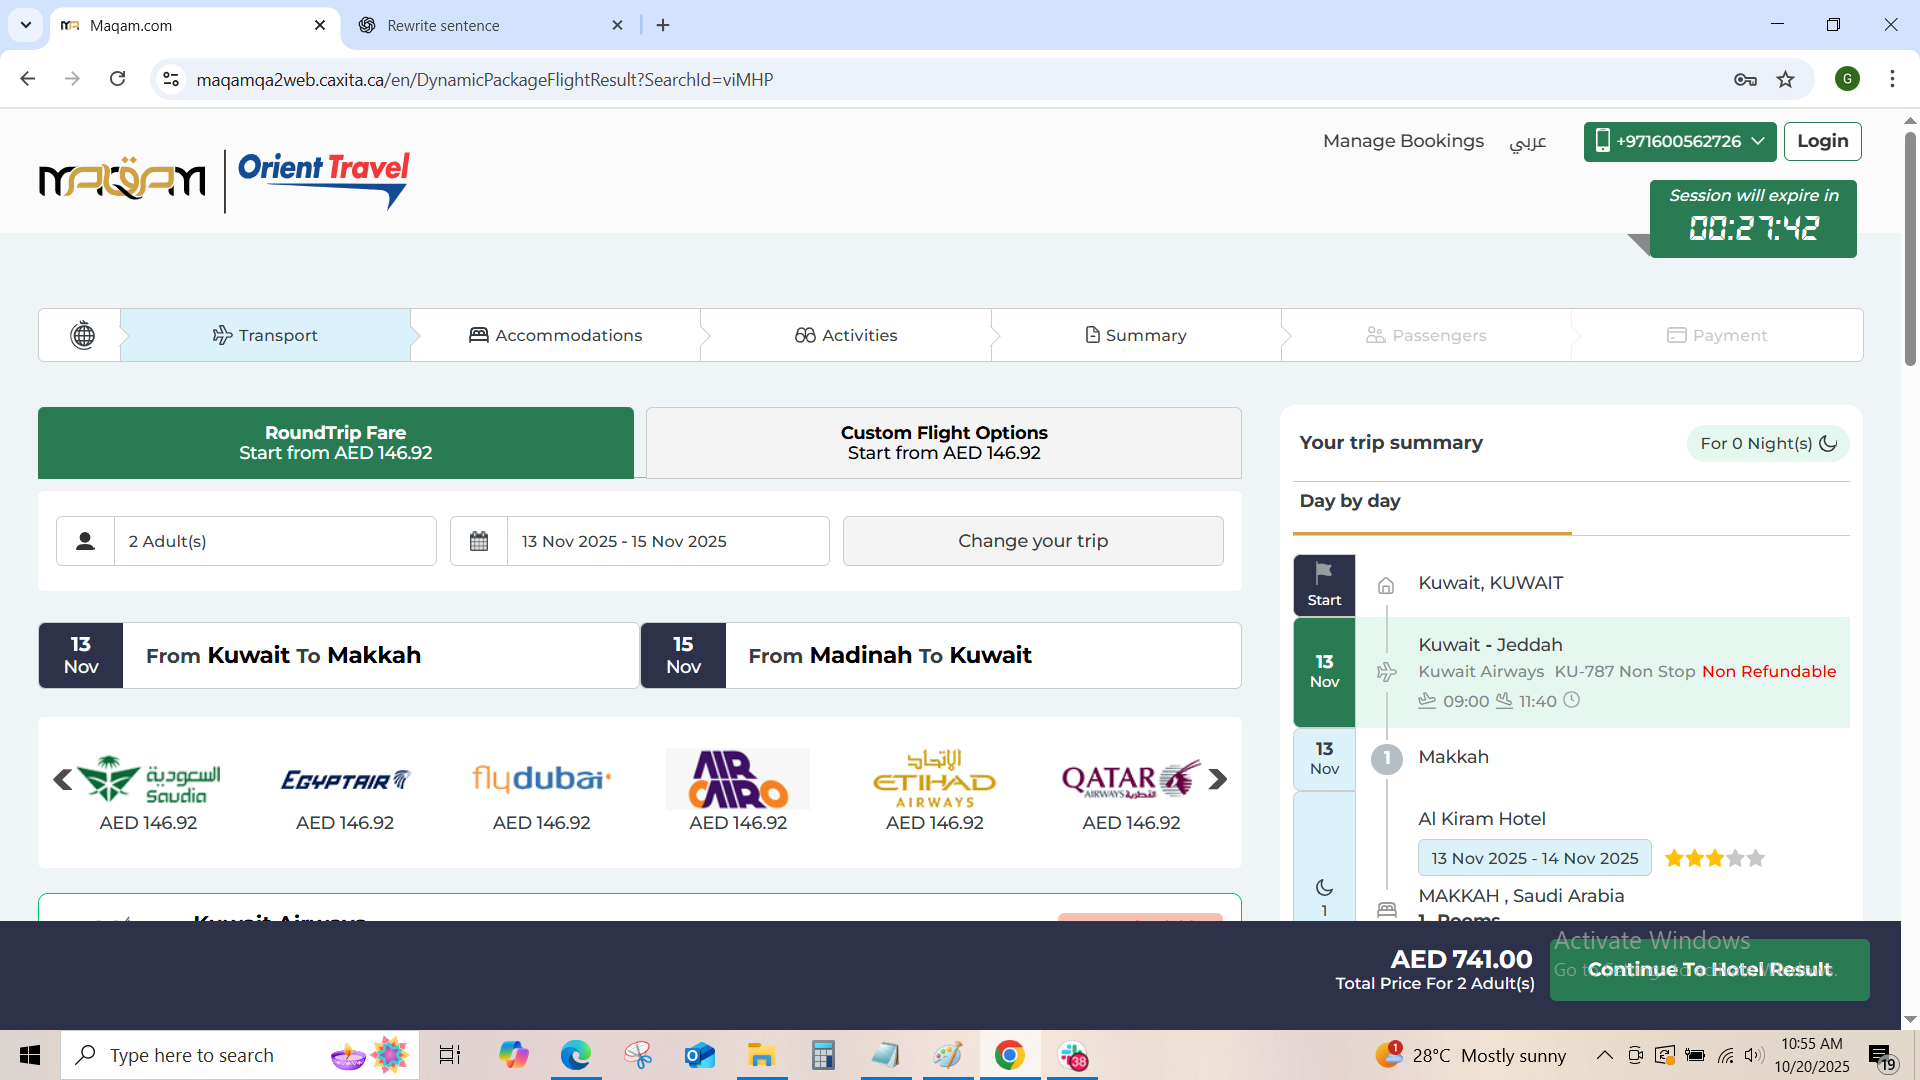Switch to Custom Flight Options
The height and width of the screenshot is (1080, 1920).
coord(943,443)
